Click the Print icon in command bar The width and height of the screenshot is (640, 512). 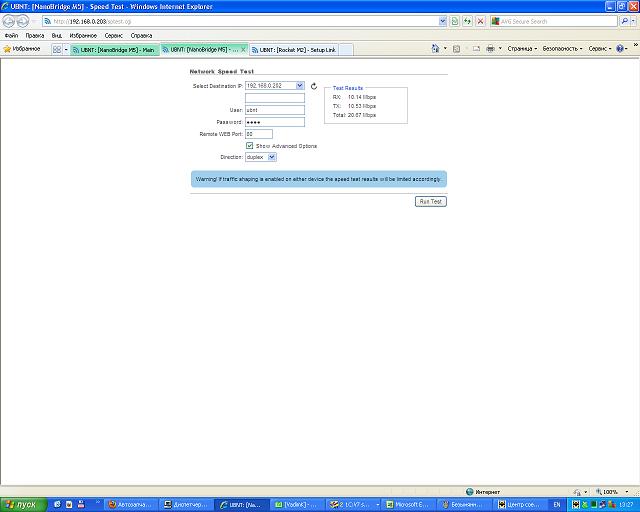click(x=491, y=49)
